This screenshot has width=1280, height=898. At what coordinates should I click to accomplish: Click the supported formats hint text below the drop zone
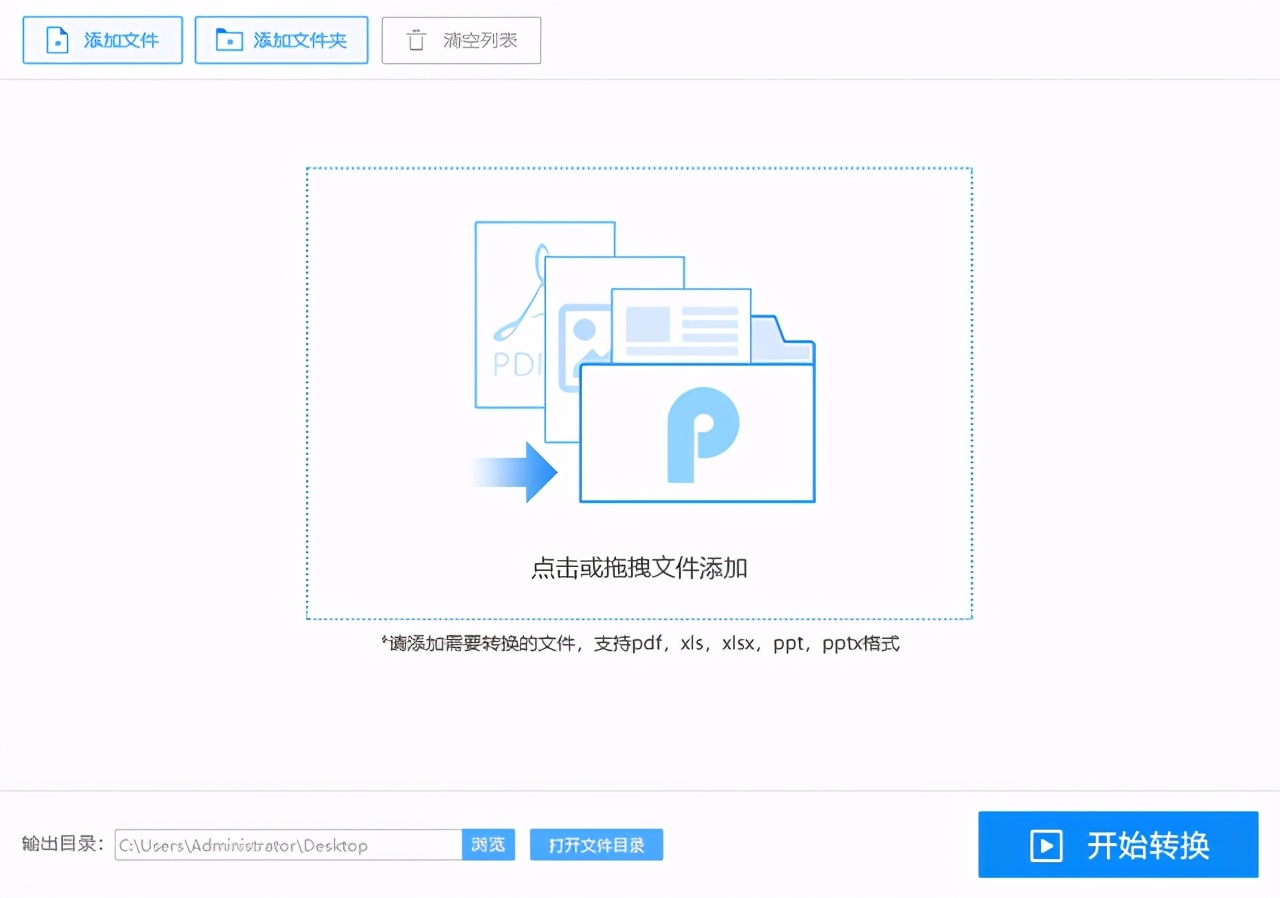[x=639, y=643]
